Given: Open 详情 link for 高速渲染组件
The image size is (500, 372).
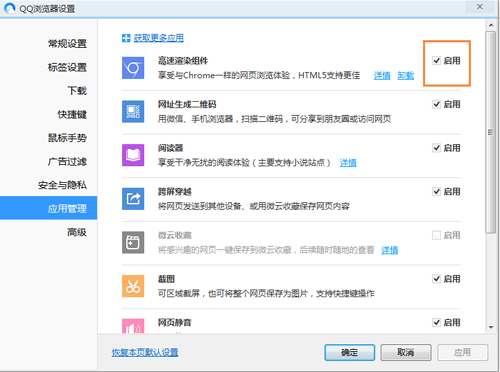Looking at the screenshot, I should click(382, 76).
